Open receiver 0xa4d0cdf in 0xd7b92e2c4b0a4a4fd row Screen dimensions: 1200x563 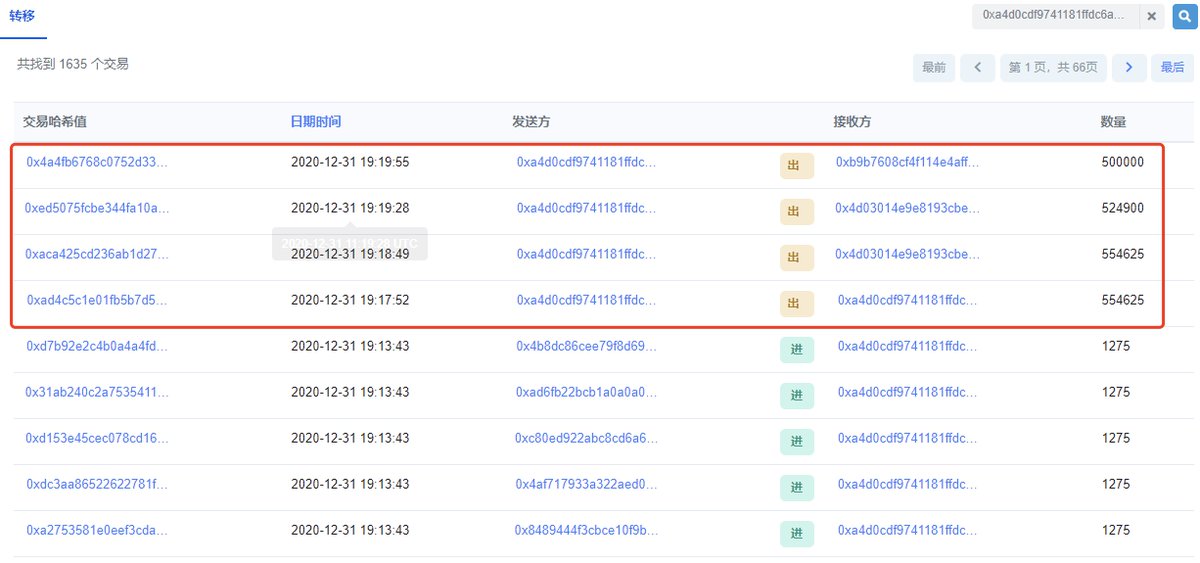(908, 346)
